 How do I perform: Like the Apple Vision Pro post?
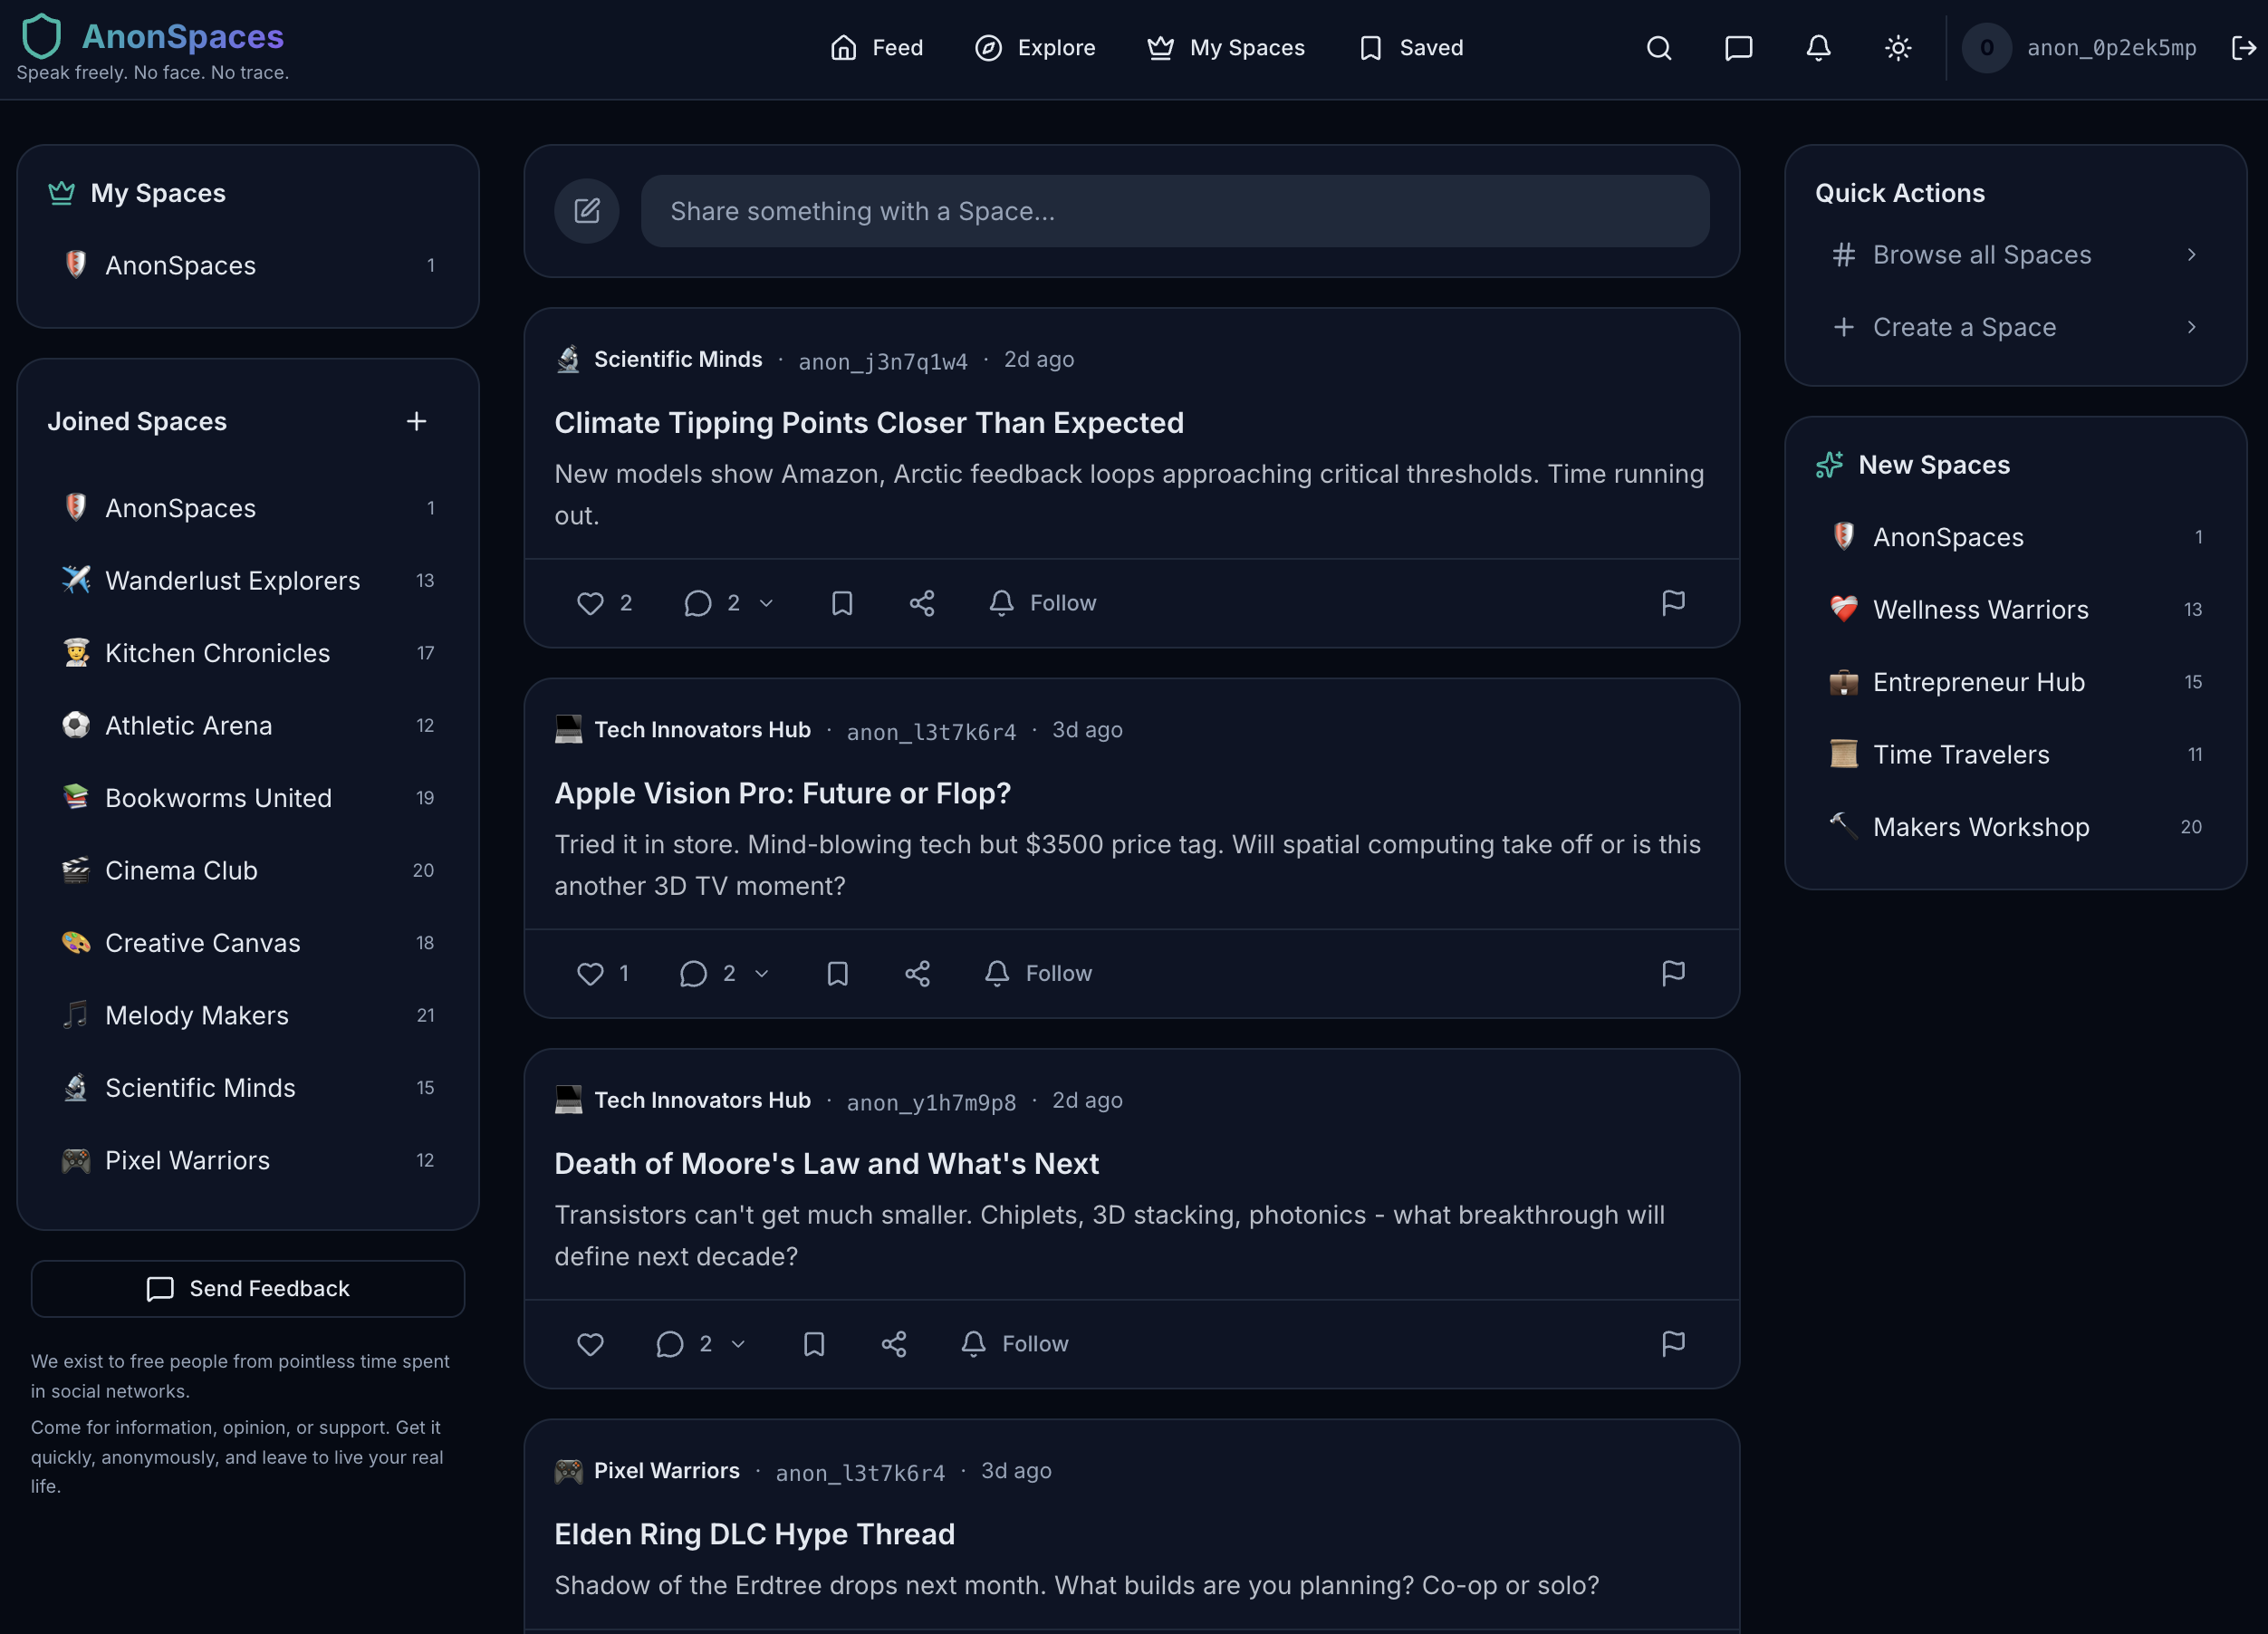point(589,972)
